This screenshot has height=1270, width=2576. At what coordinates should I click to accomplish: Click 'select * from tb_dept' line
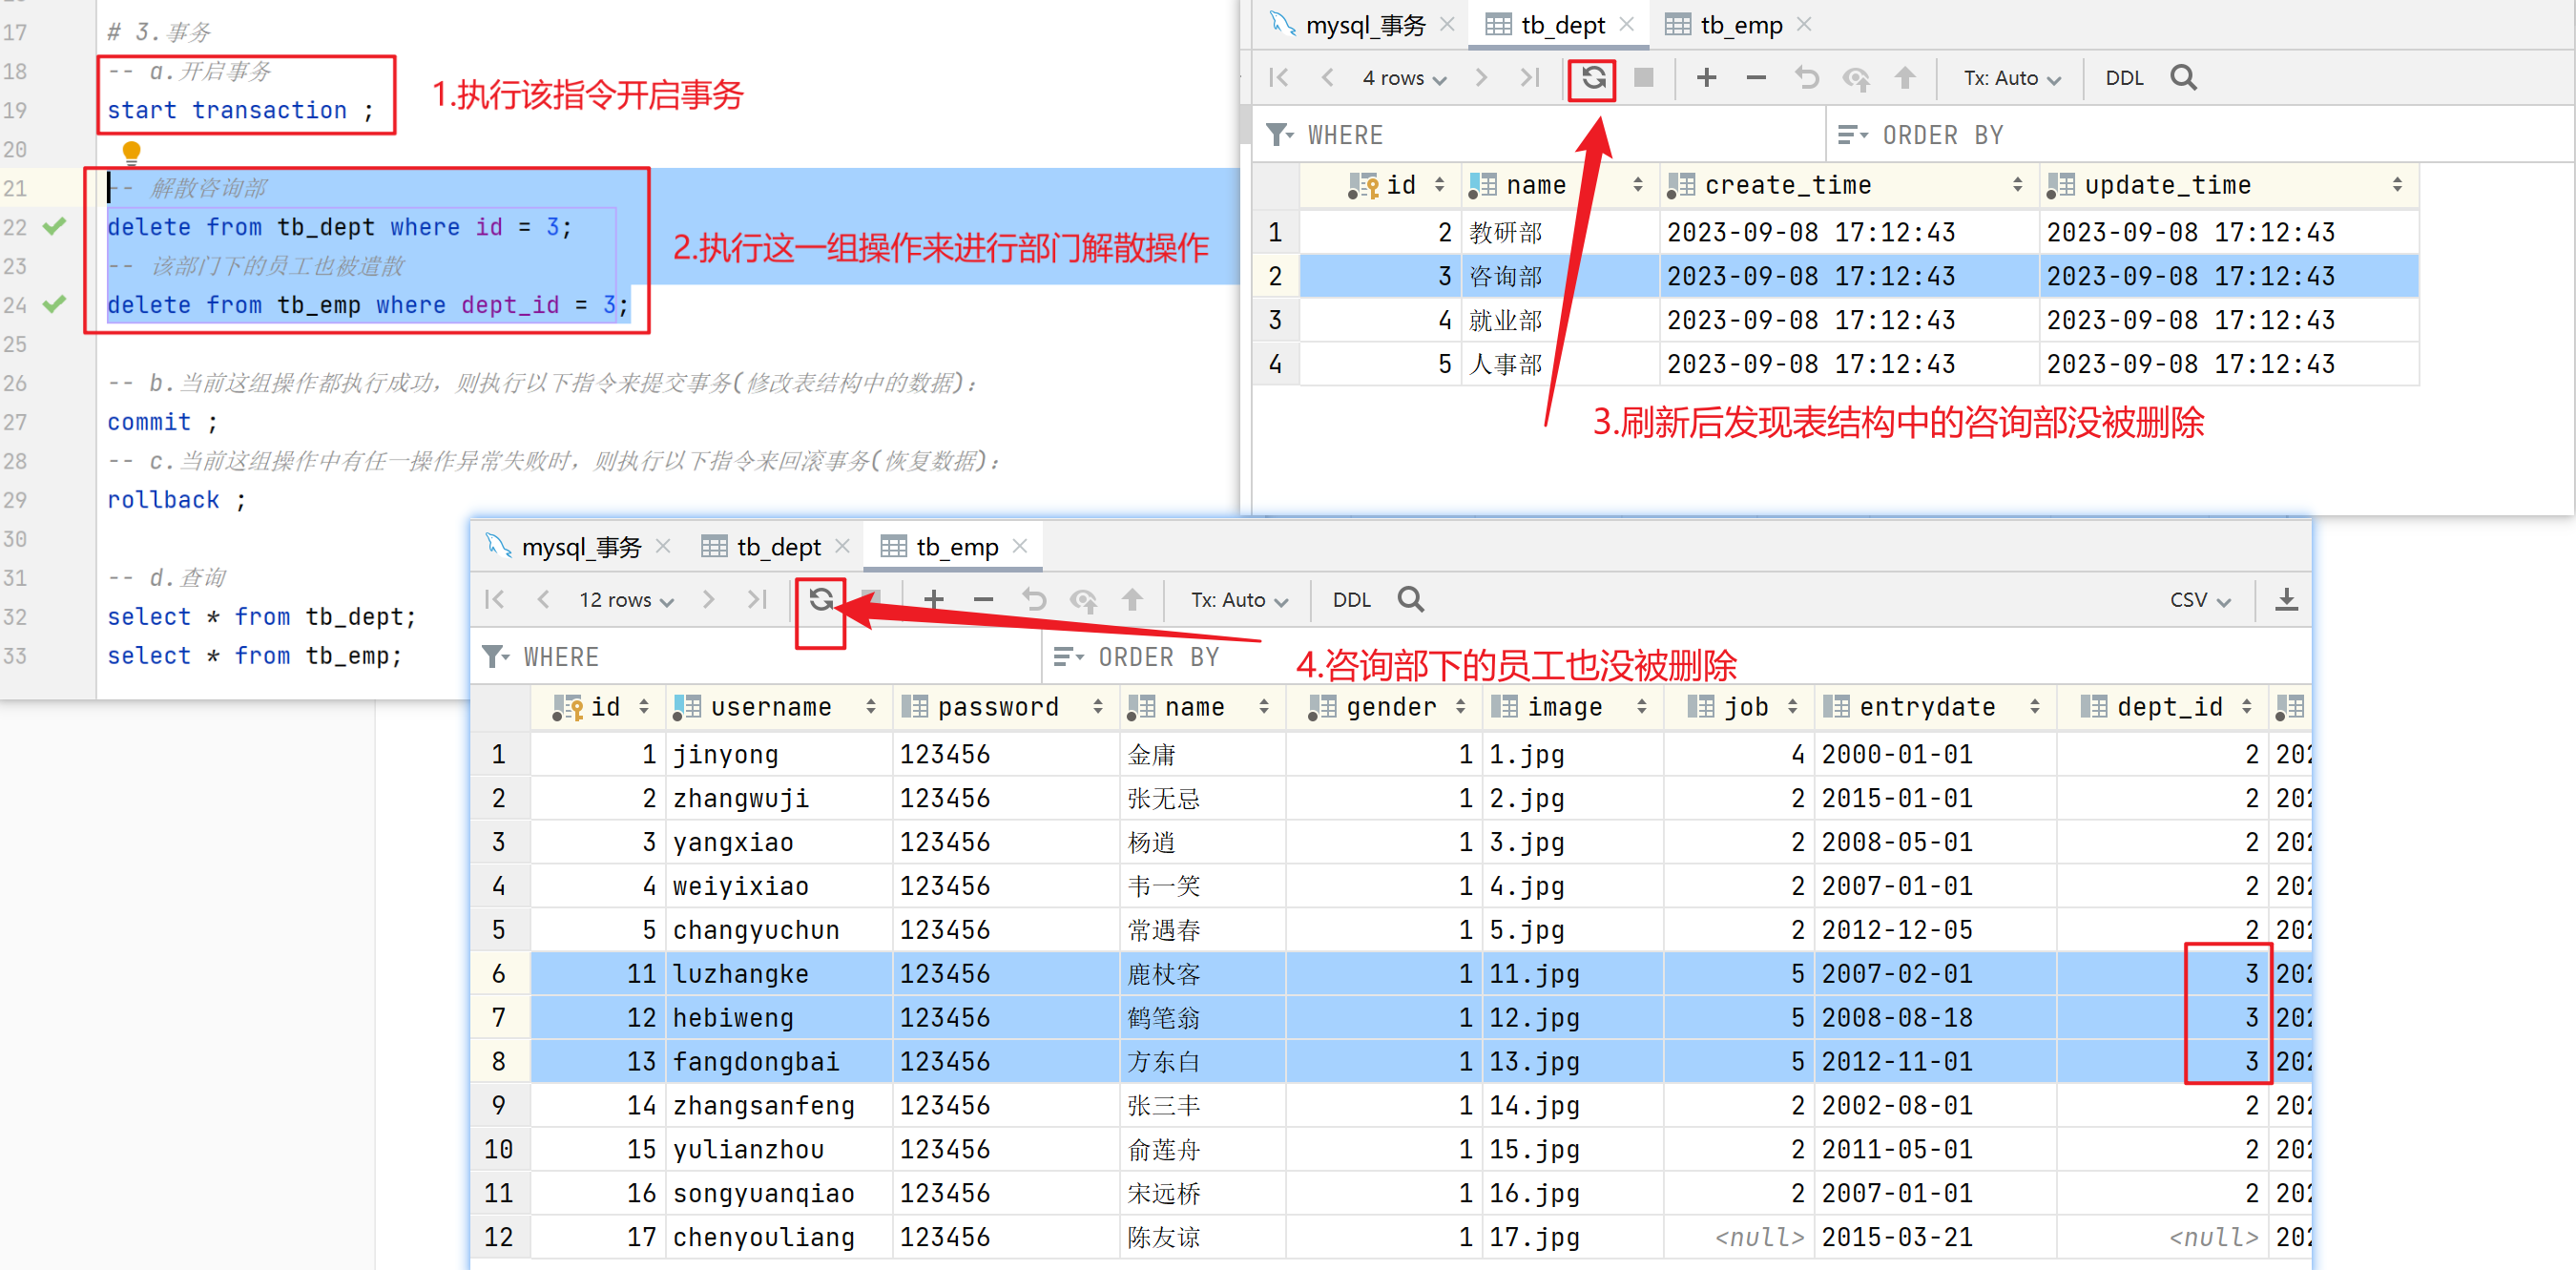point(261,617)
